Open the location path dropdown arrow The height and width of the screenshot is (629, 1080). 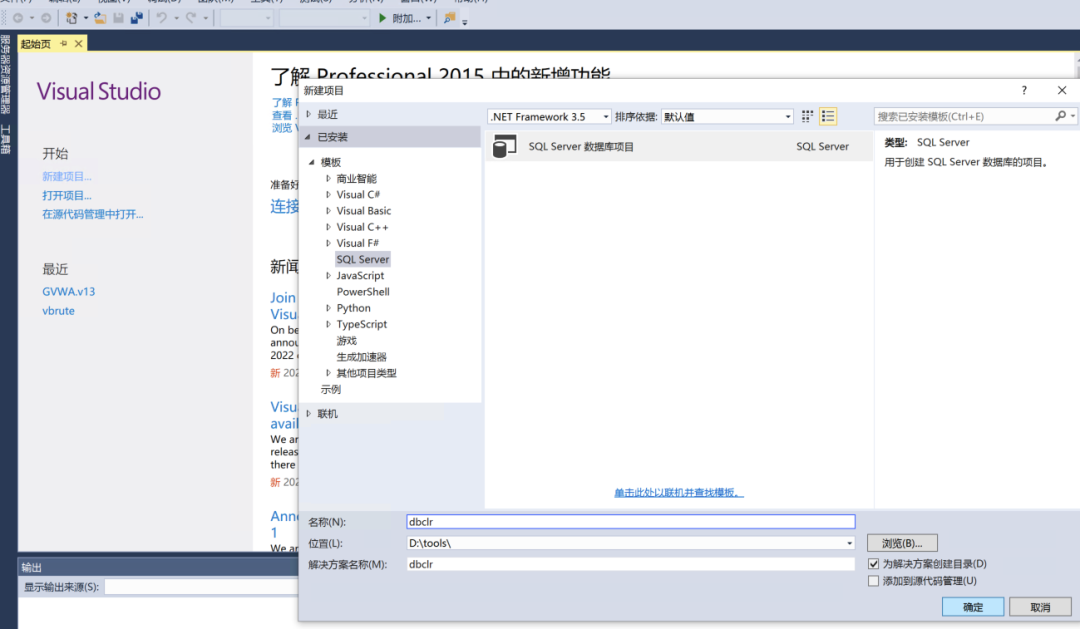[849, 544]
